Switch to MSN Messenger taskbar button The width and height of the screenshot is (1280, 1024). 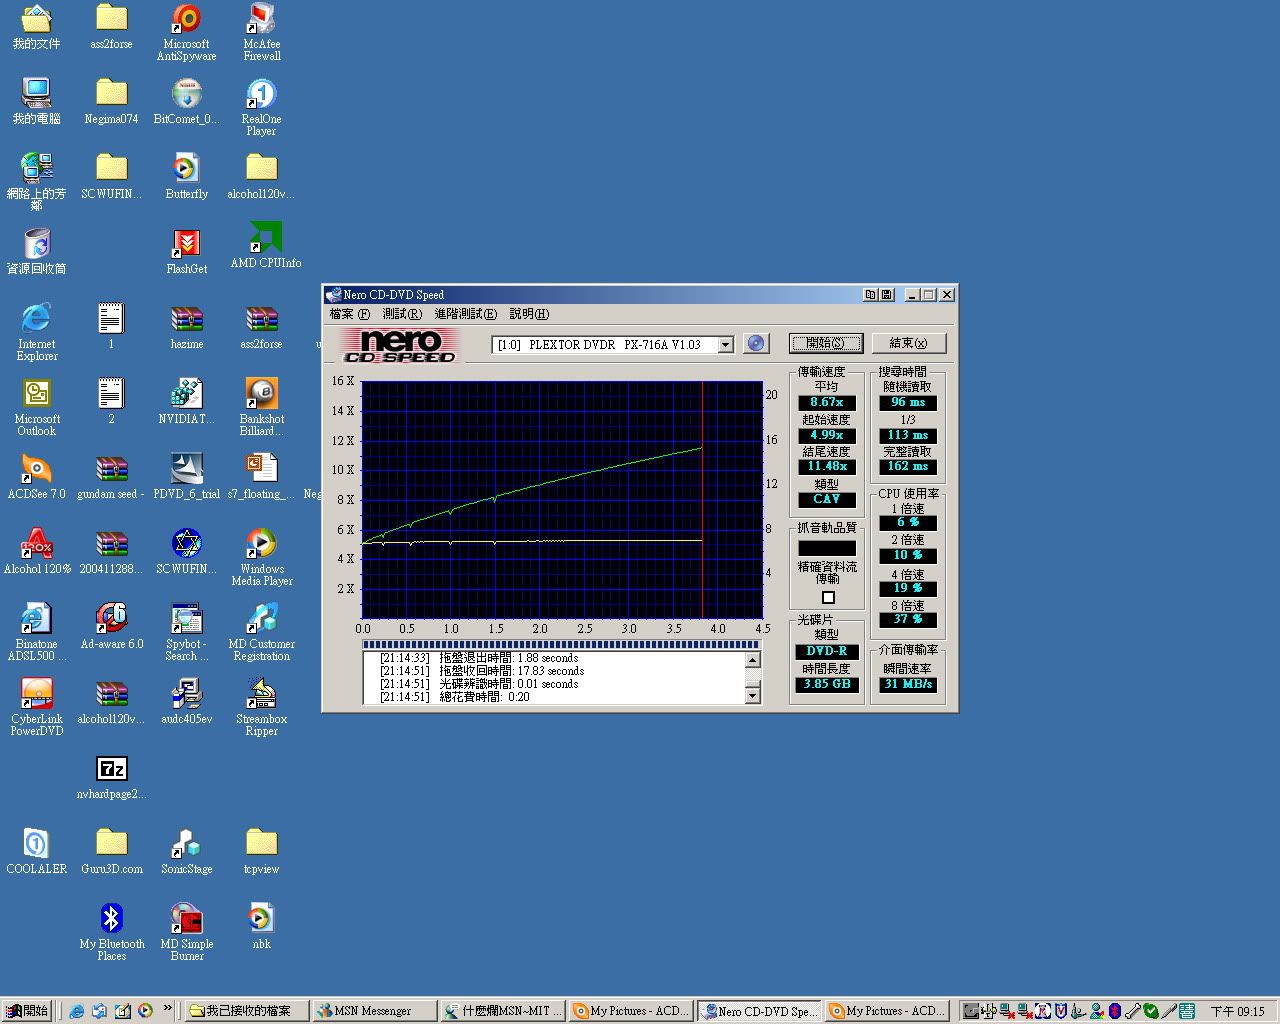click(x=374, y=1011)
